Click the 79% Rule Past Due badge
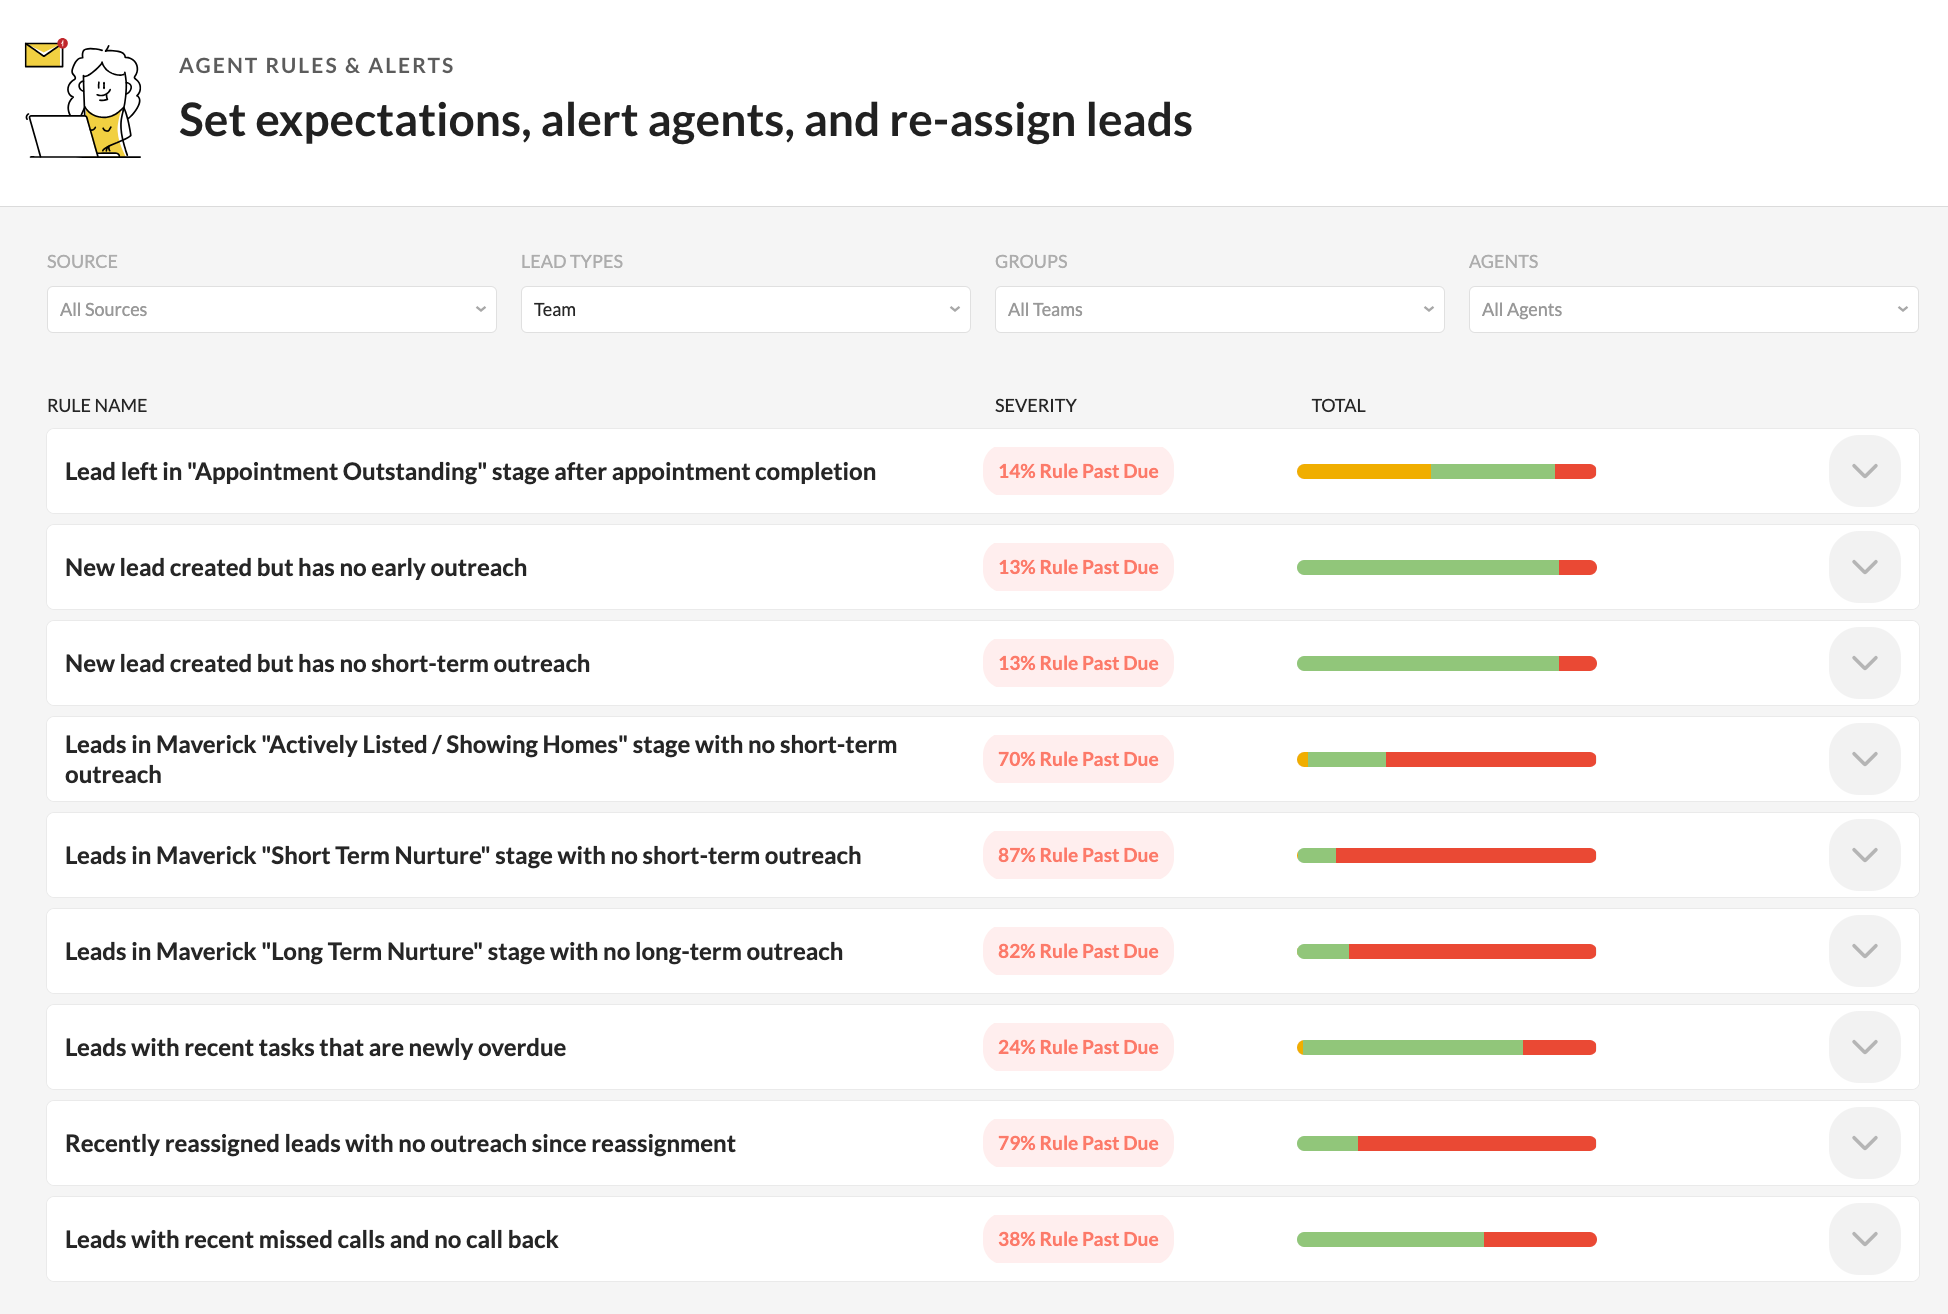Image resolution: width=1948 pixels, height=1314 pixels. click(1078, 1143)
